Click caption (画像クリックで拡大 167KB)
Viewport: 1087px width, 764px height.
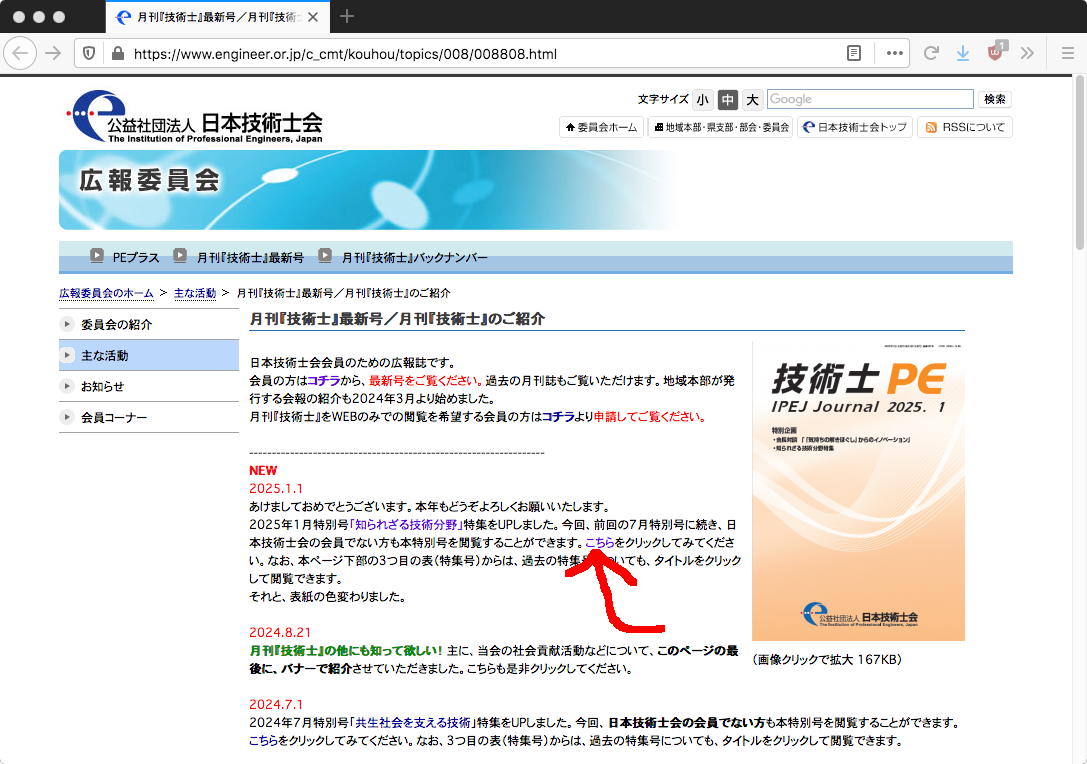coord(826,659)
